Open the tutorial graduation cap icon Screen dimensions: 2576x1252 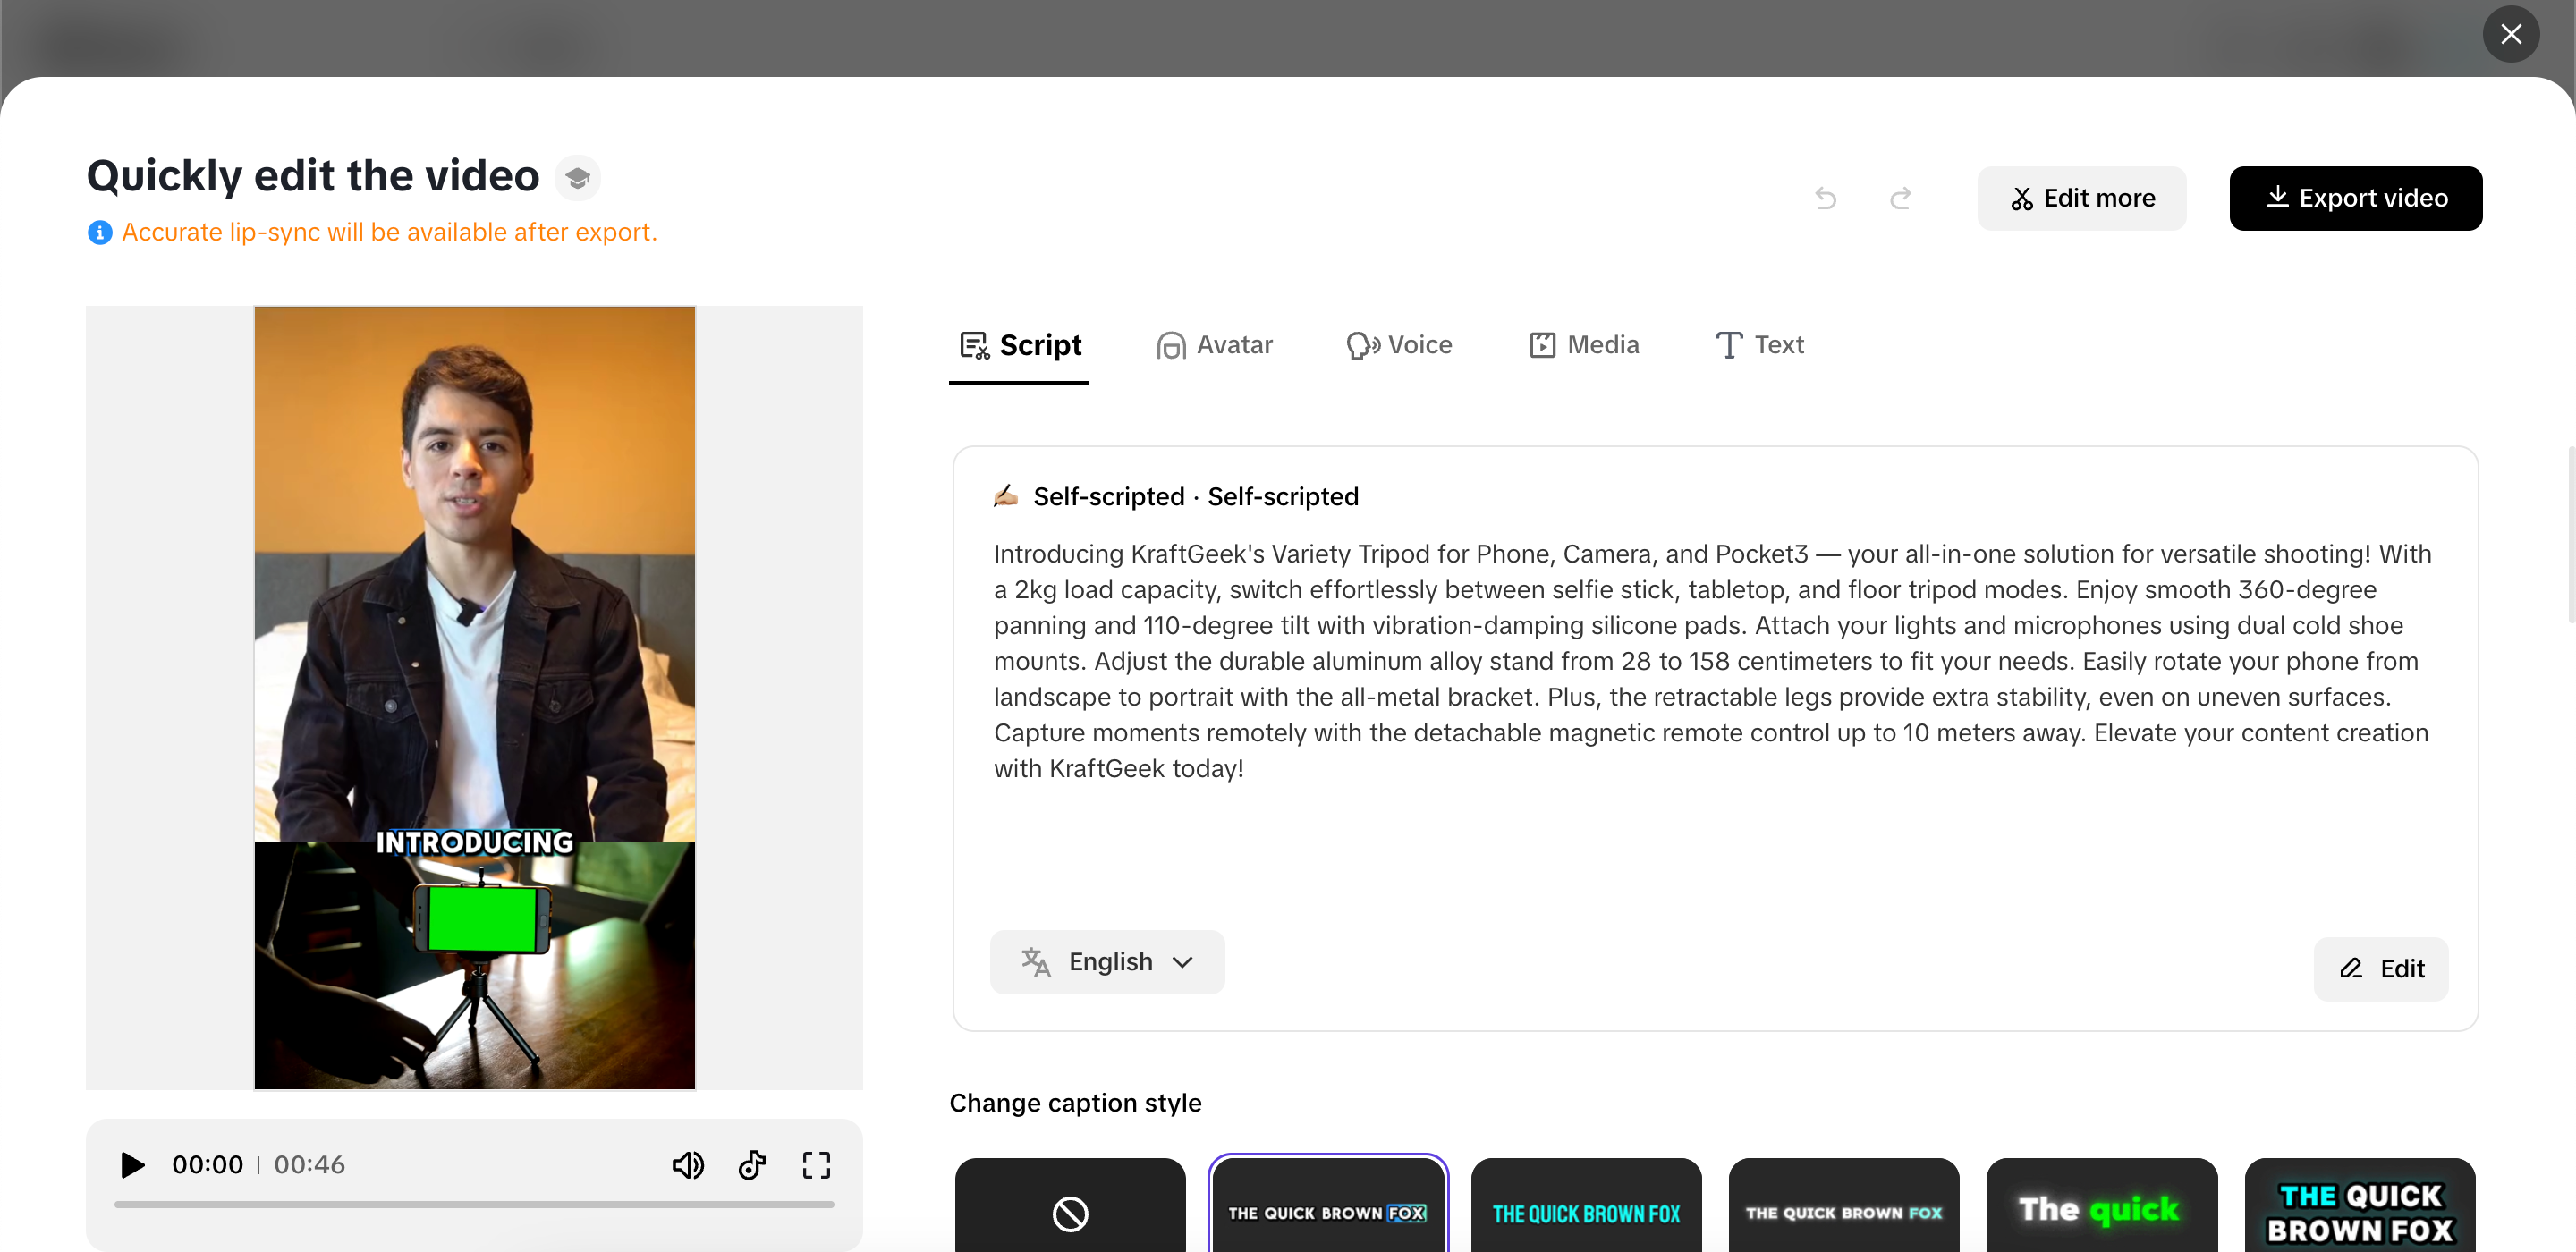click(577, 178)
